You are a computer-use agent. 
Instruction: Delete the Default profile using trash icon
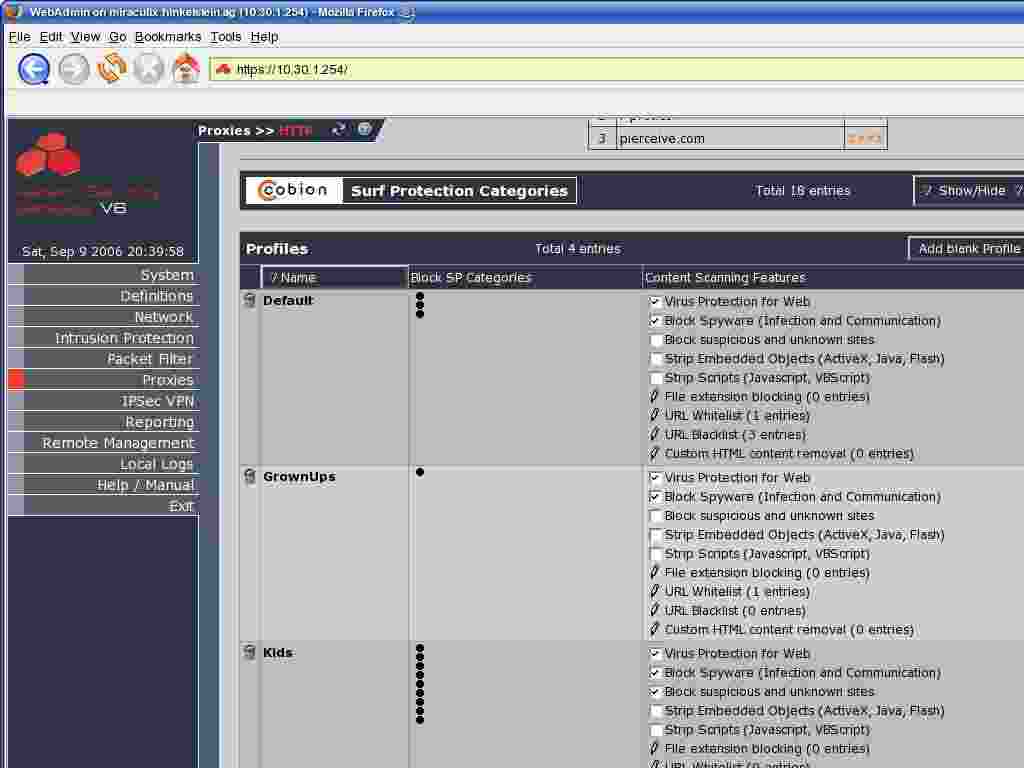[250, 301]
